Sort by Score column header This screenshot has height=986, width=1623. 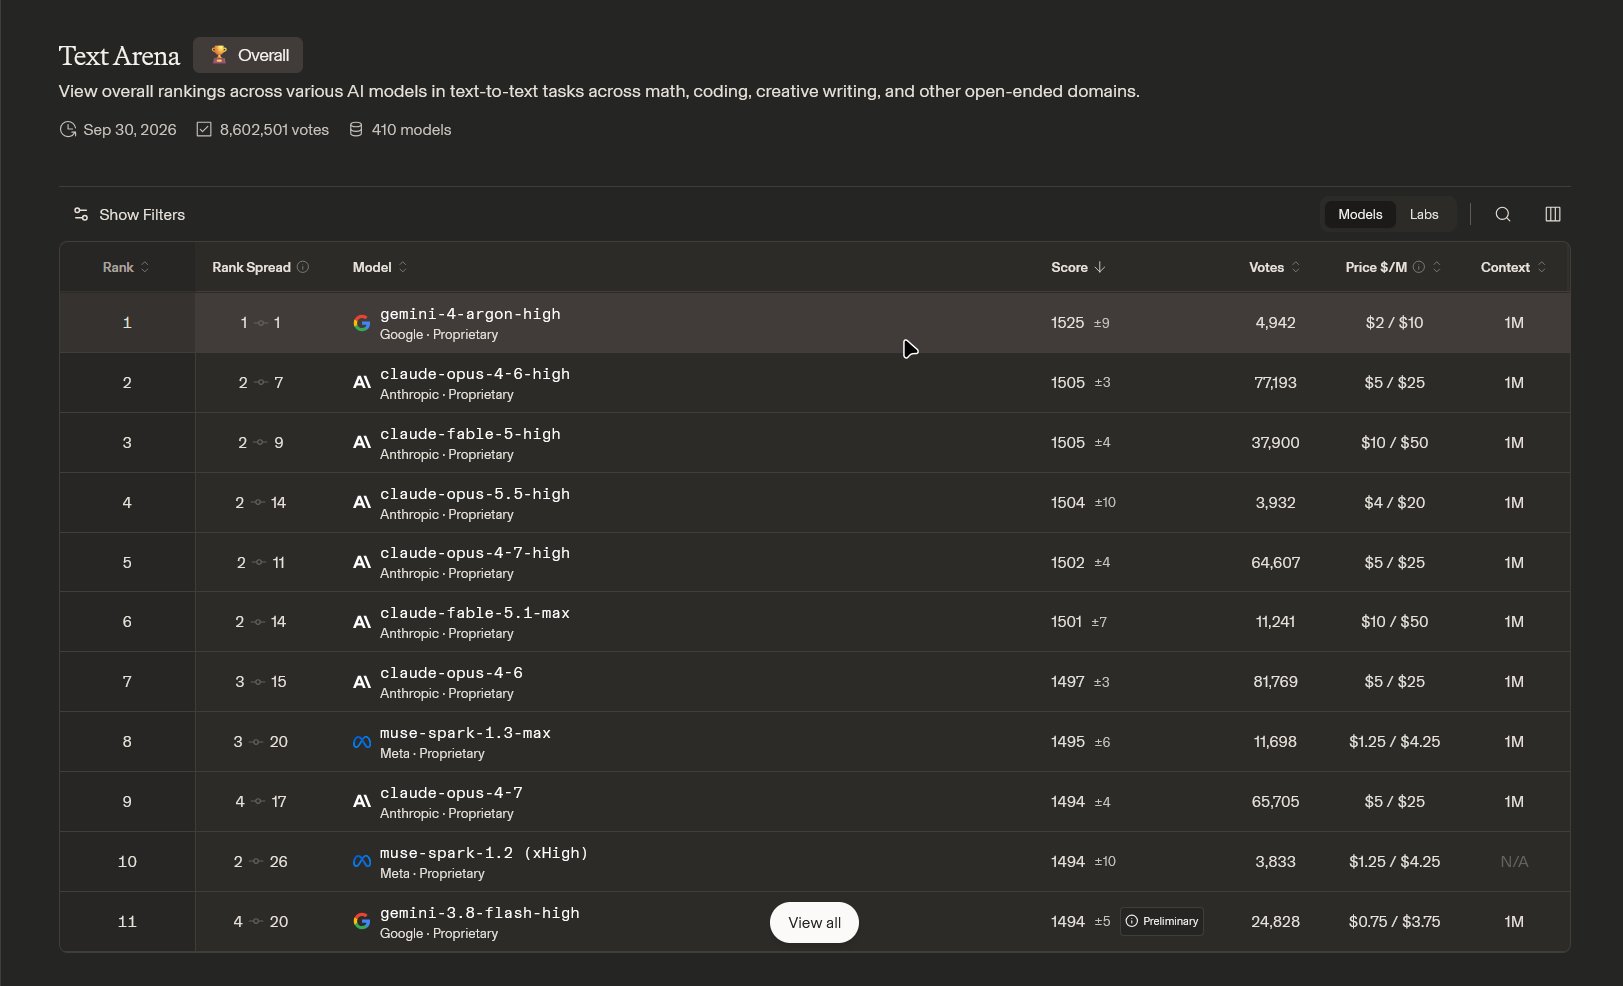pyautogui.click(x=1078, y=267)
